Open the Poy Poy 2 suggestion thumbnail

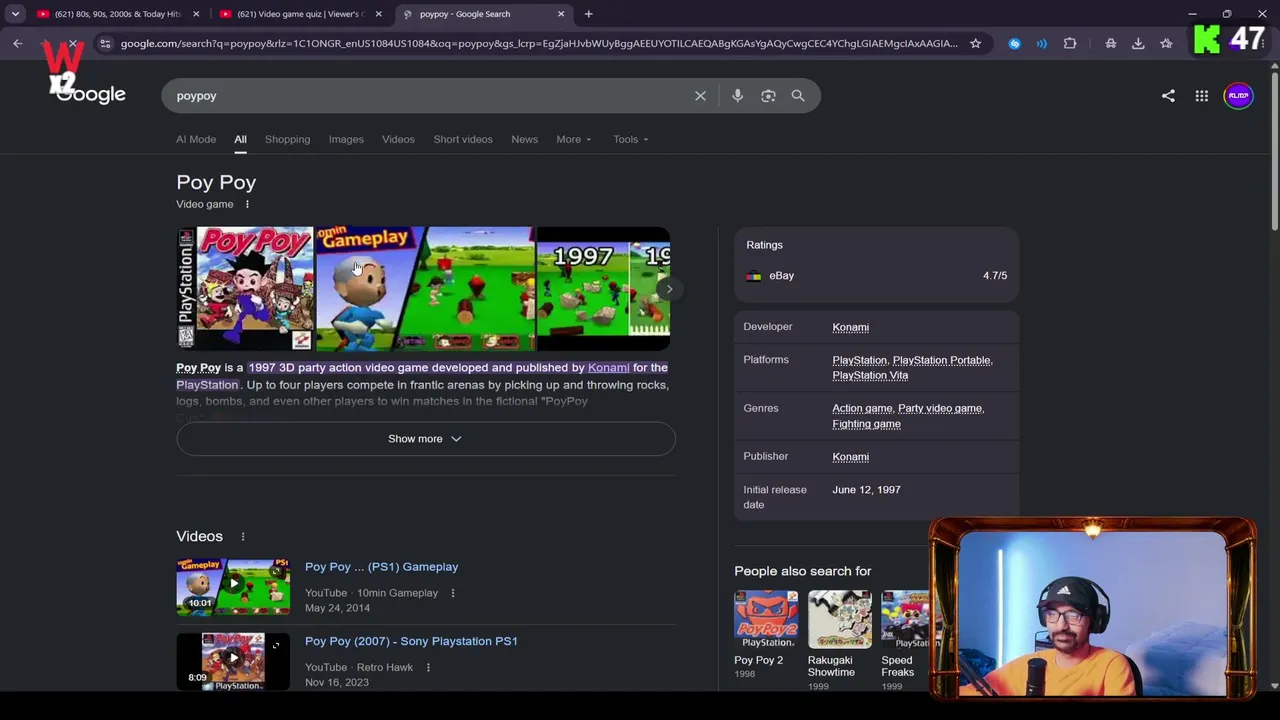[x=766, y=619]
